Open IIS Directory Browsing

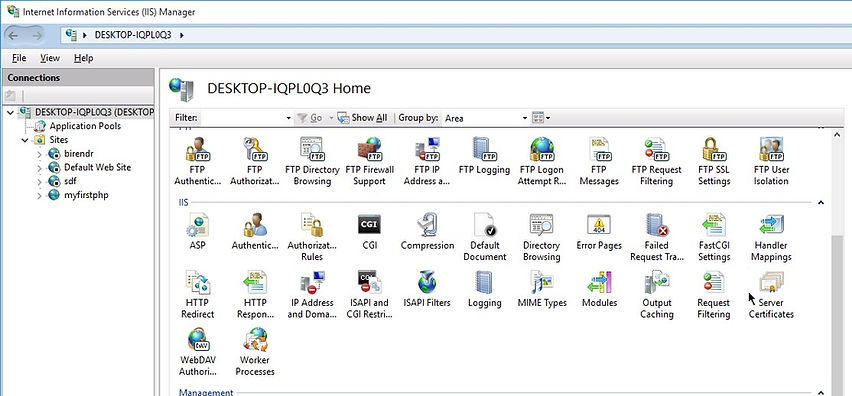pos(541,237)
